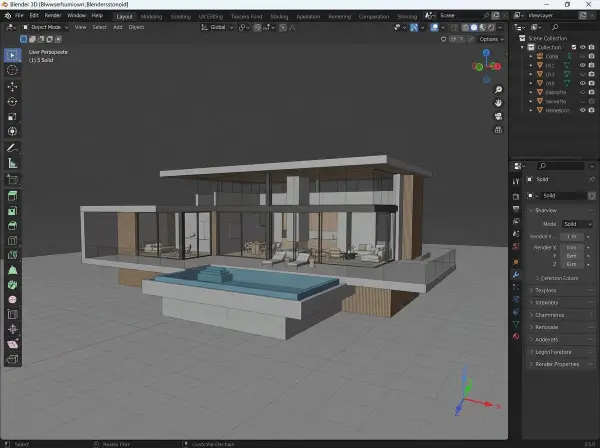The image size is (600, 448).
Task: Disable render camera icon for Collection
Action: click(x=592, y=47)
